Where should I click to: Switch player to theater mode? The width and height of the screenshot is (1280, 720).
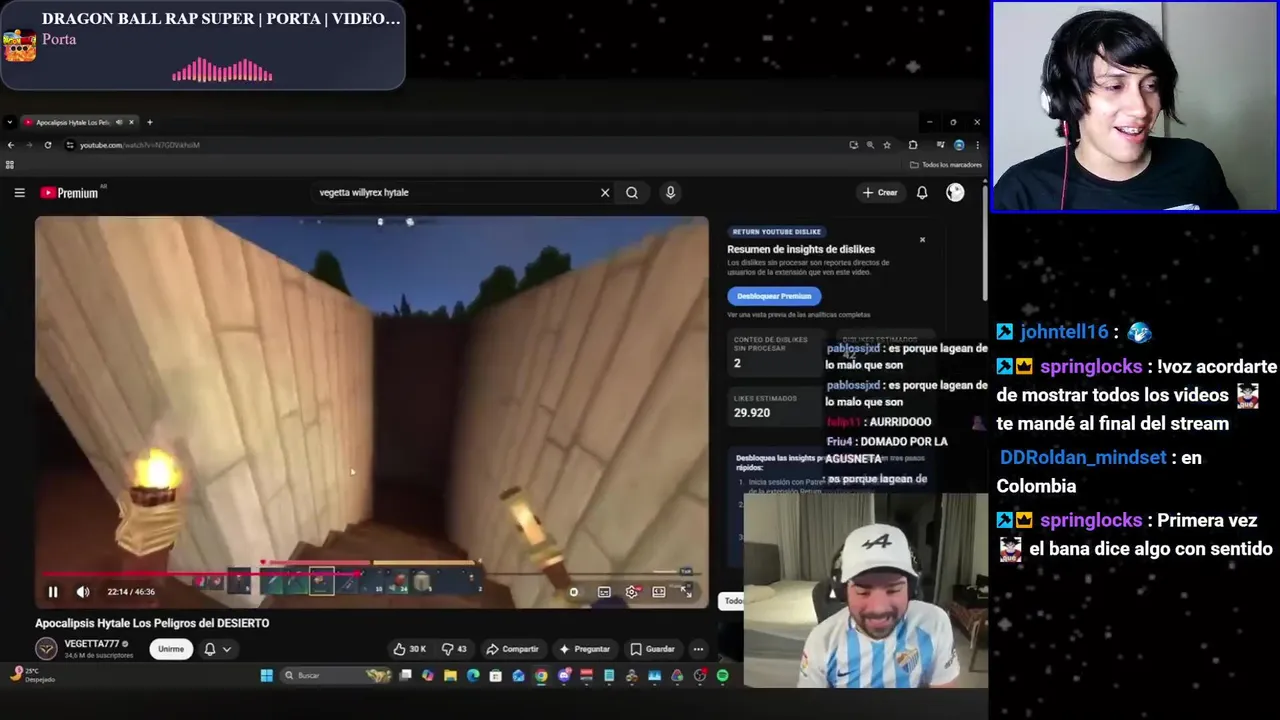click(x=659, y=592)
